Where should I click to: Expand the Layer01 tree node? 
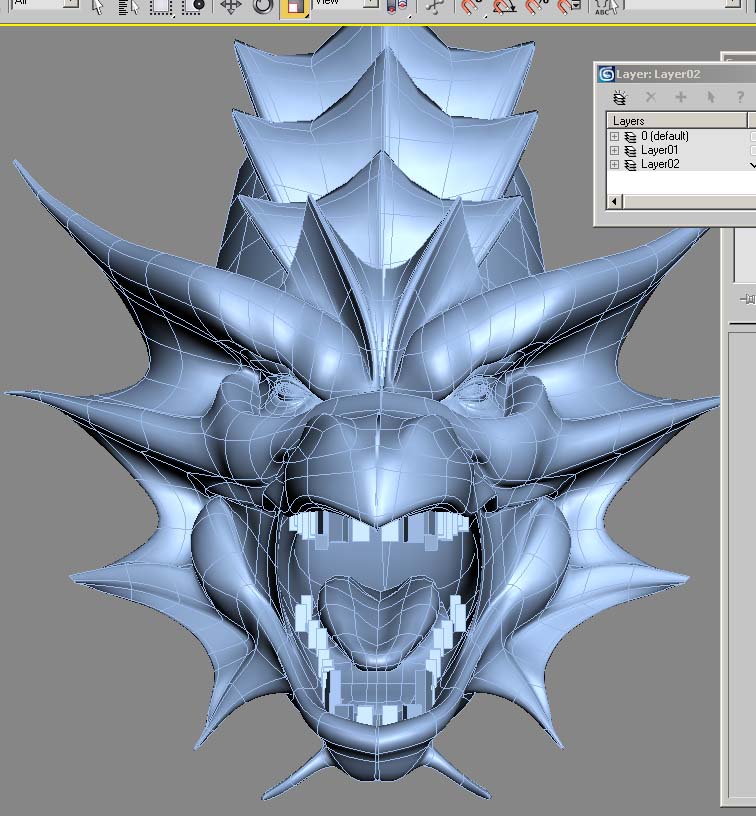point(614,150)
